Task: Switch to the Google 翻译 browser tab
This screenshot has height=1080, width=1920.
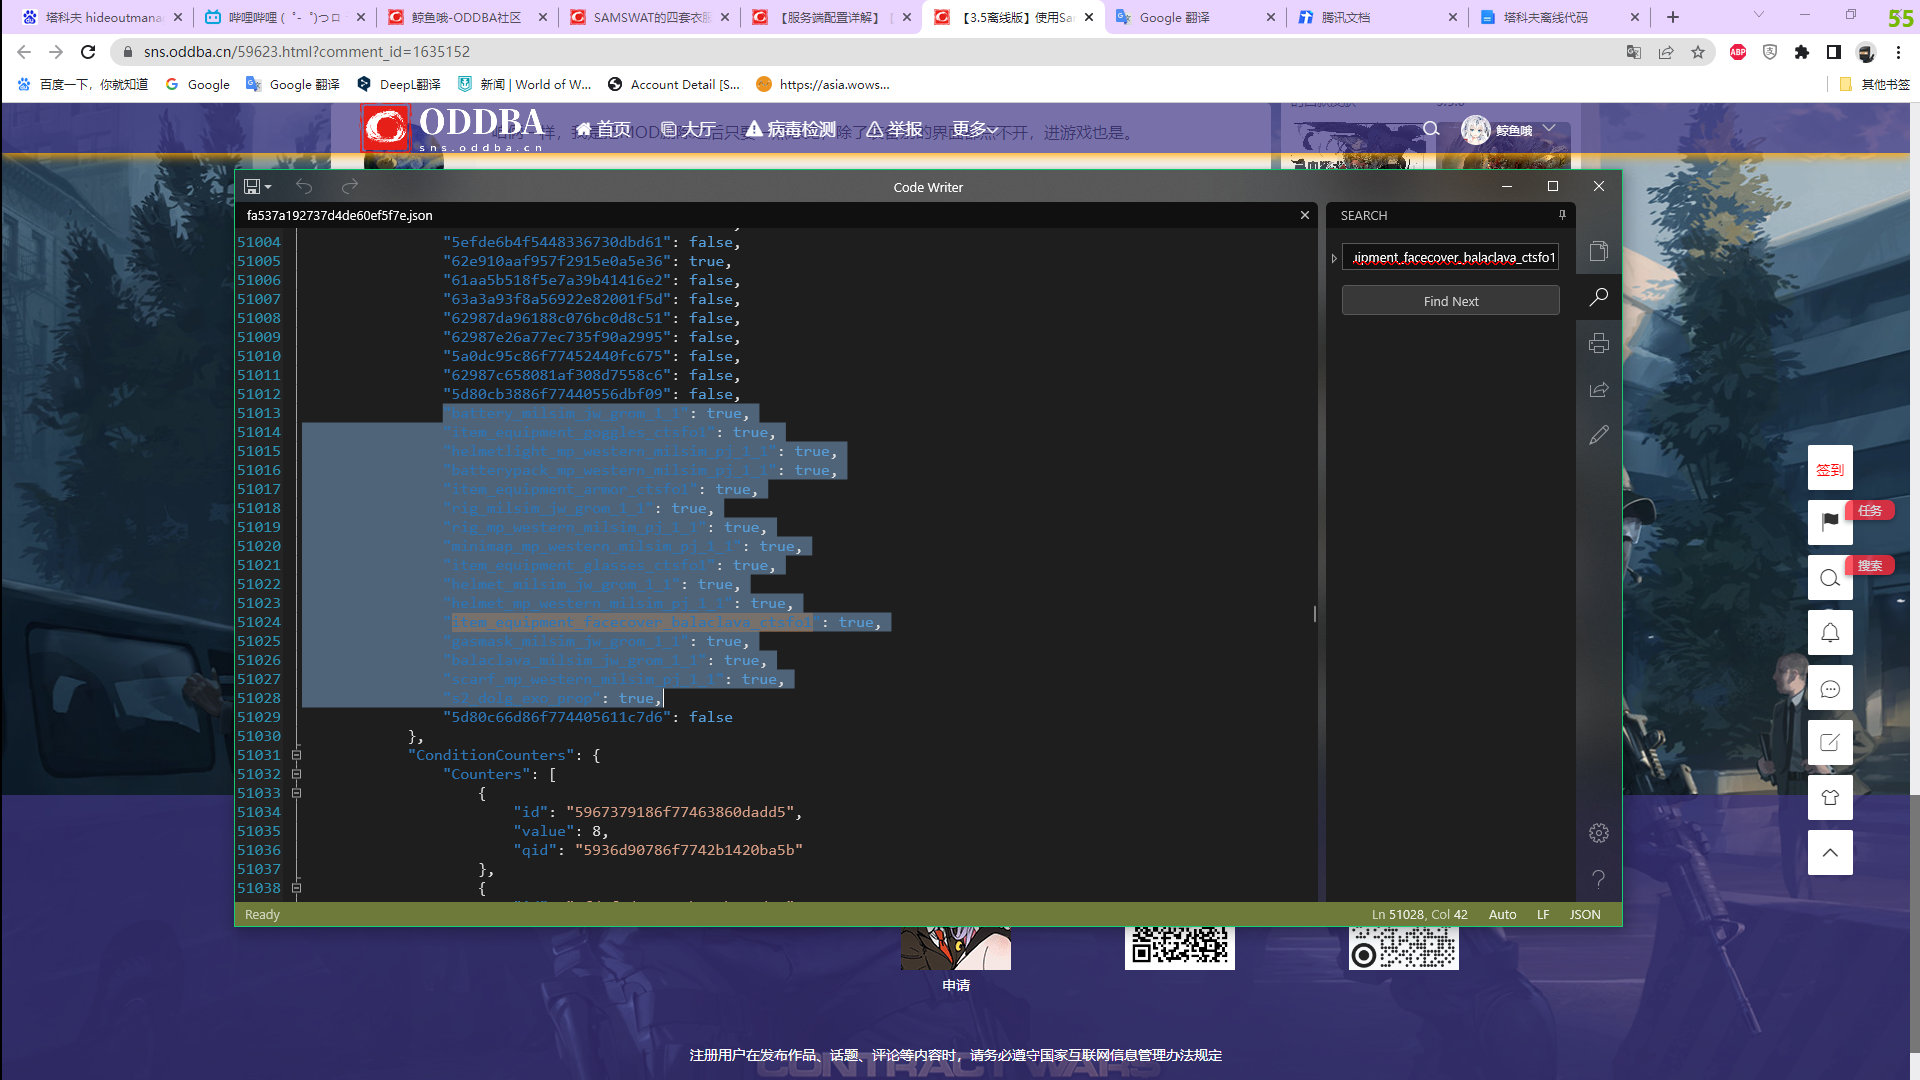Action: tap(1175, 17)
